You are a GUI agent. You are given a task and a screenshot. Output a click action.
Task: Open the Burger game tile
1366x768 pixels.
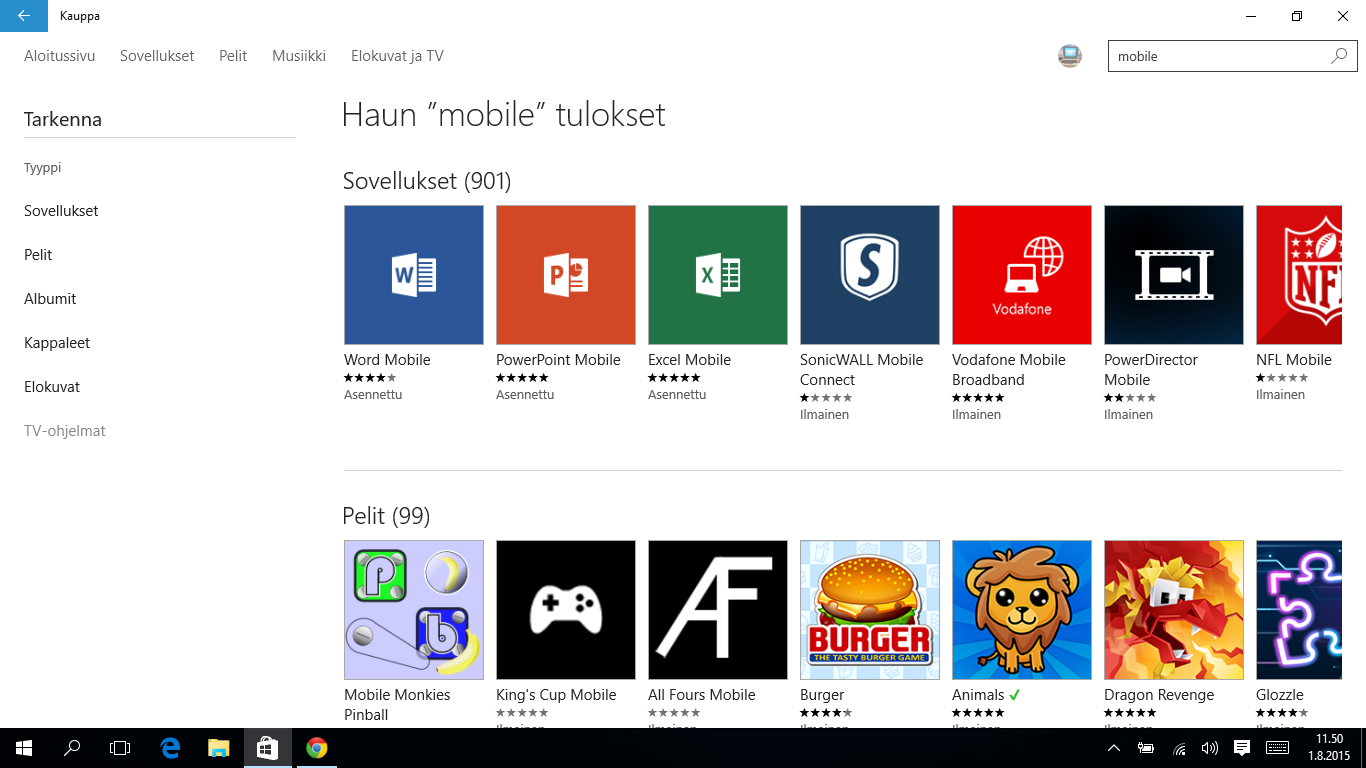(x=870, y=610)
